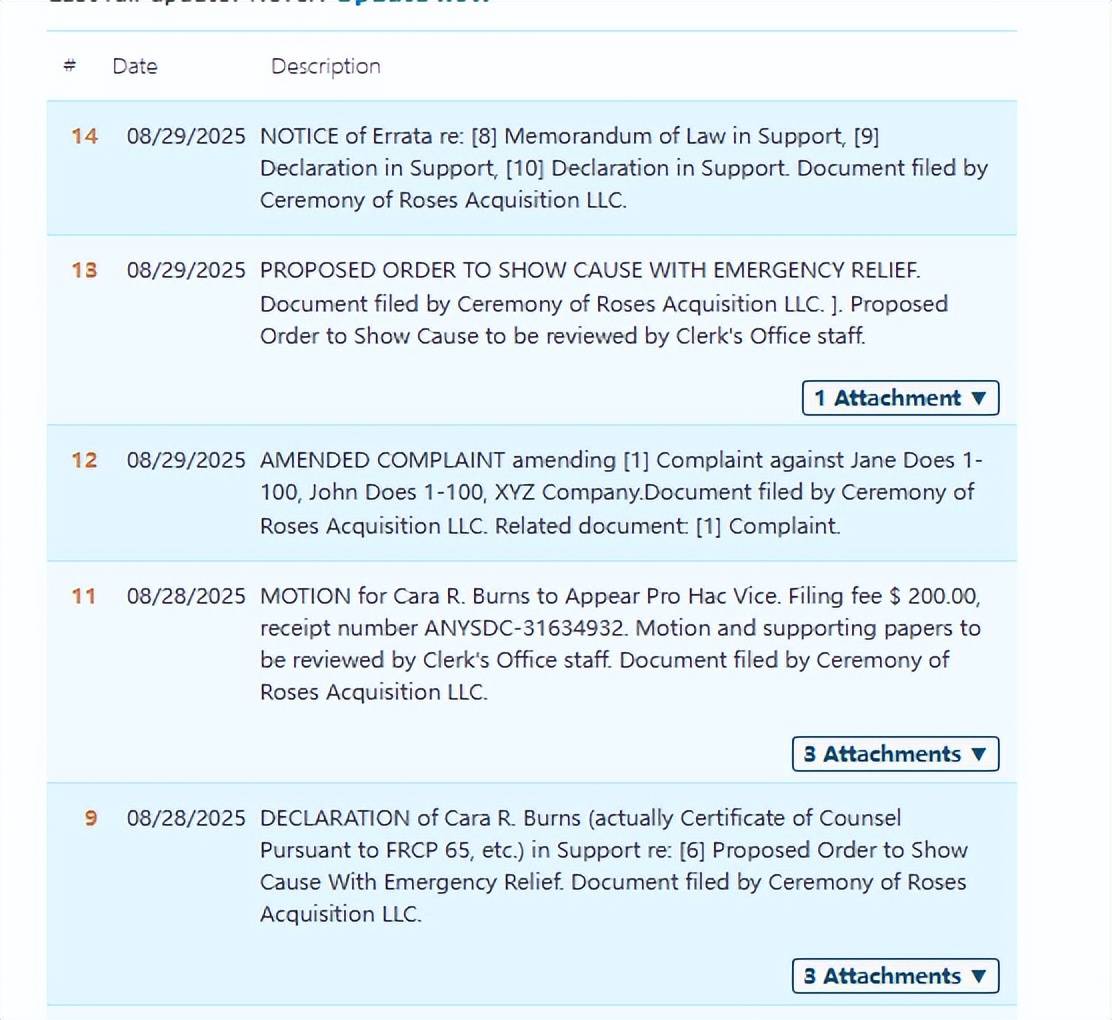The width and height of the screenshot is (1112, 1020).
Task: Click the Motion for Cara R. Burns description
Action: click(x=620, y=644)
